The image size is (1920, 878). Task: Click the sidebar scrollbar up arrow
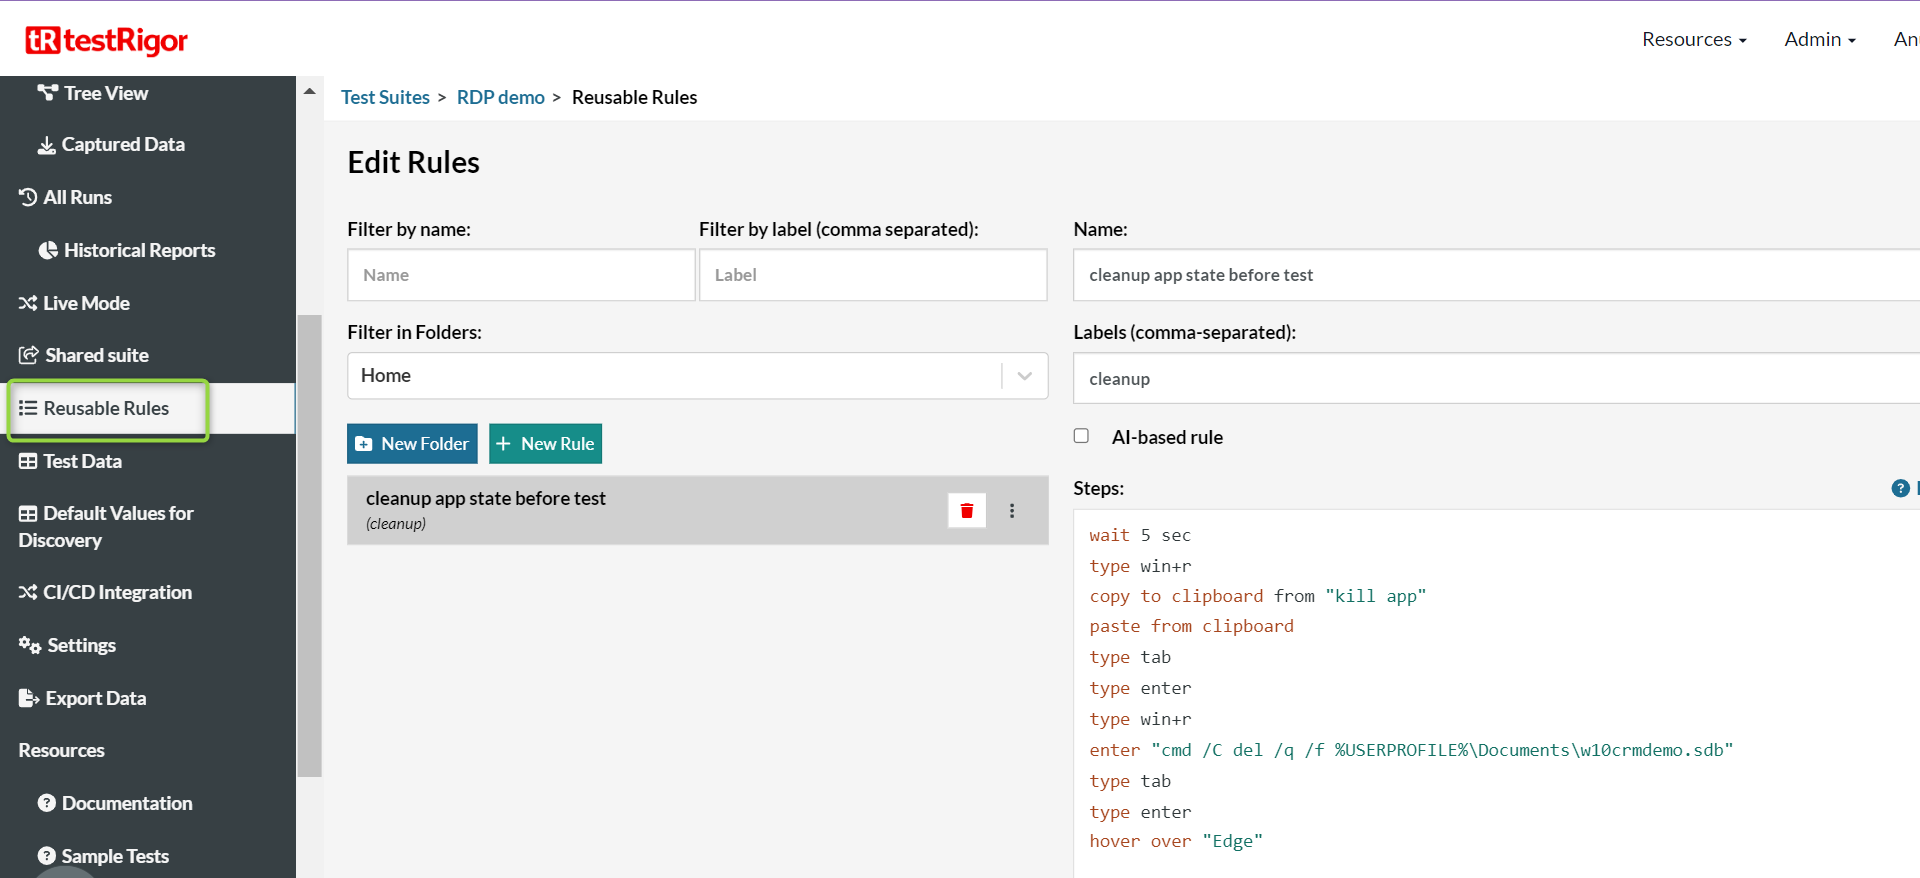click(x=310, y=91)
